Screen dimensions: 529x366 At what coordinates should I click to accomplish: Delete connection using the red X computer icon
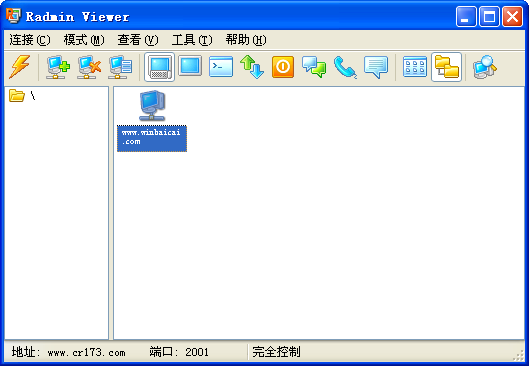tap(89, 66)
